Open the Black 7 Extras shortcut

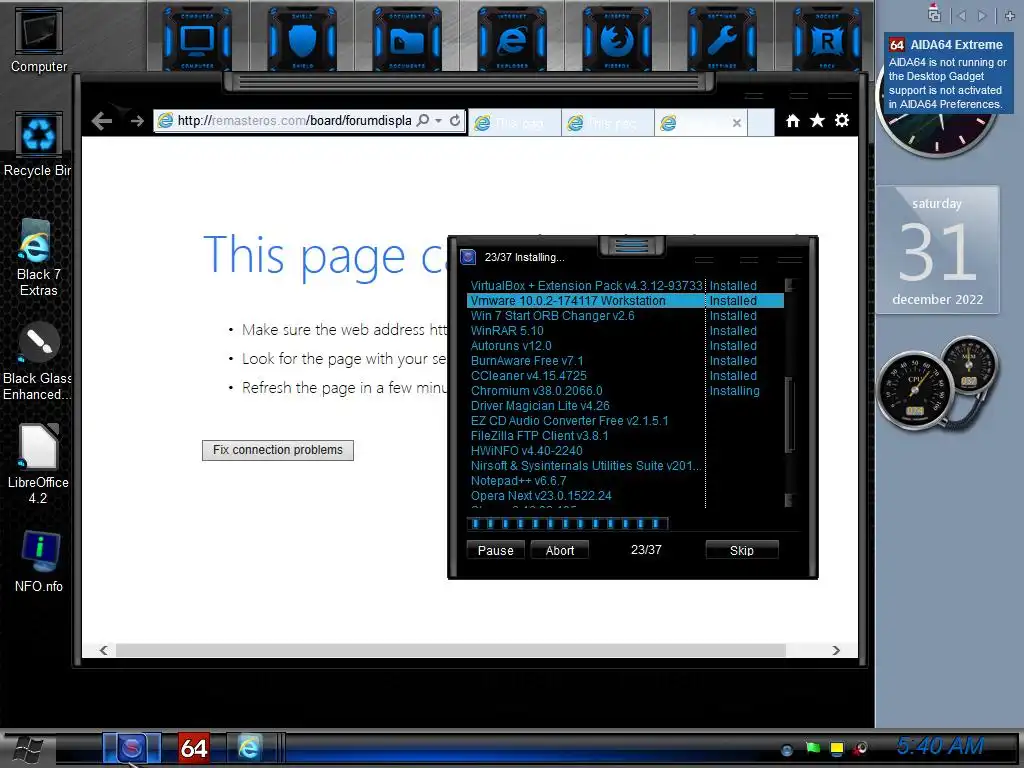(x=38, y=258)
